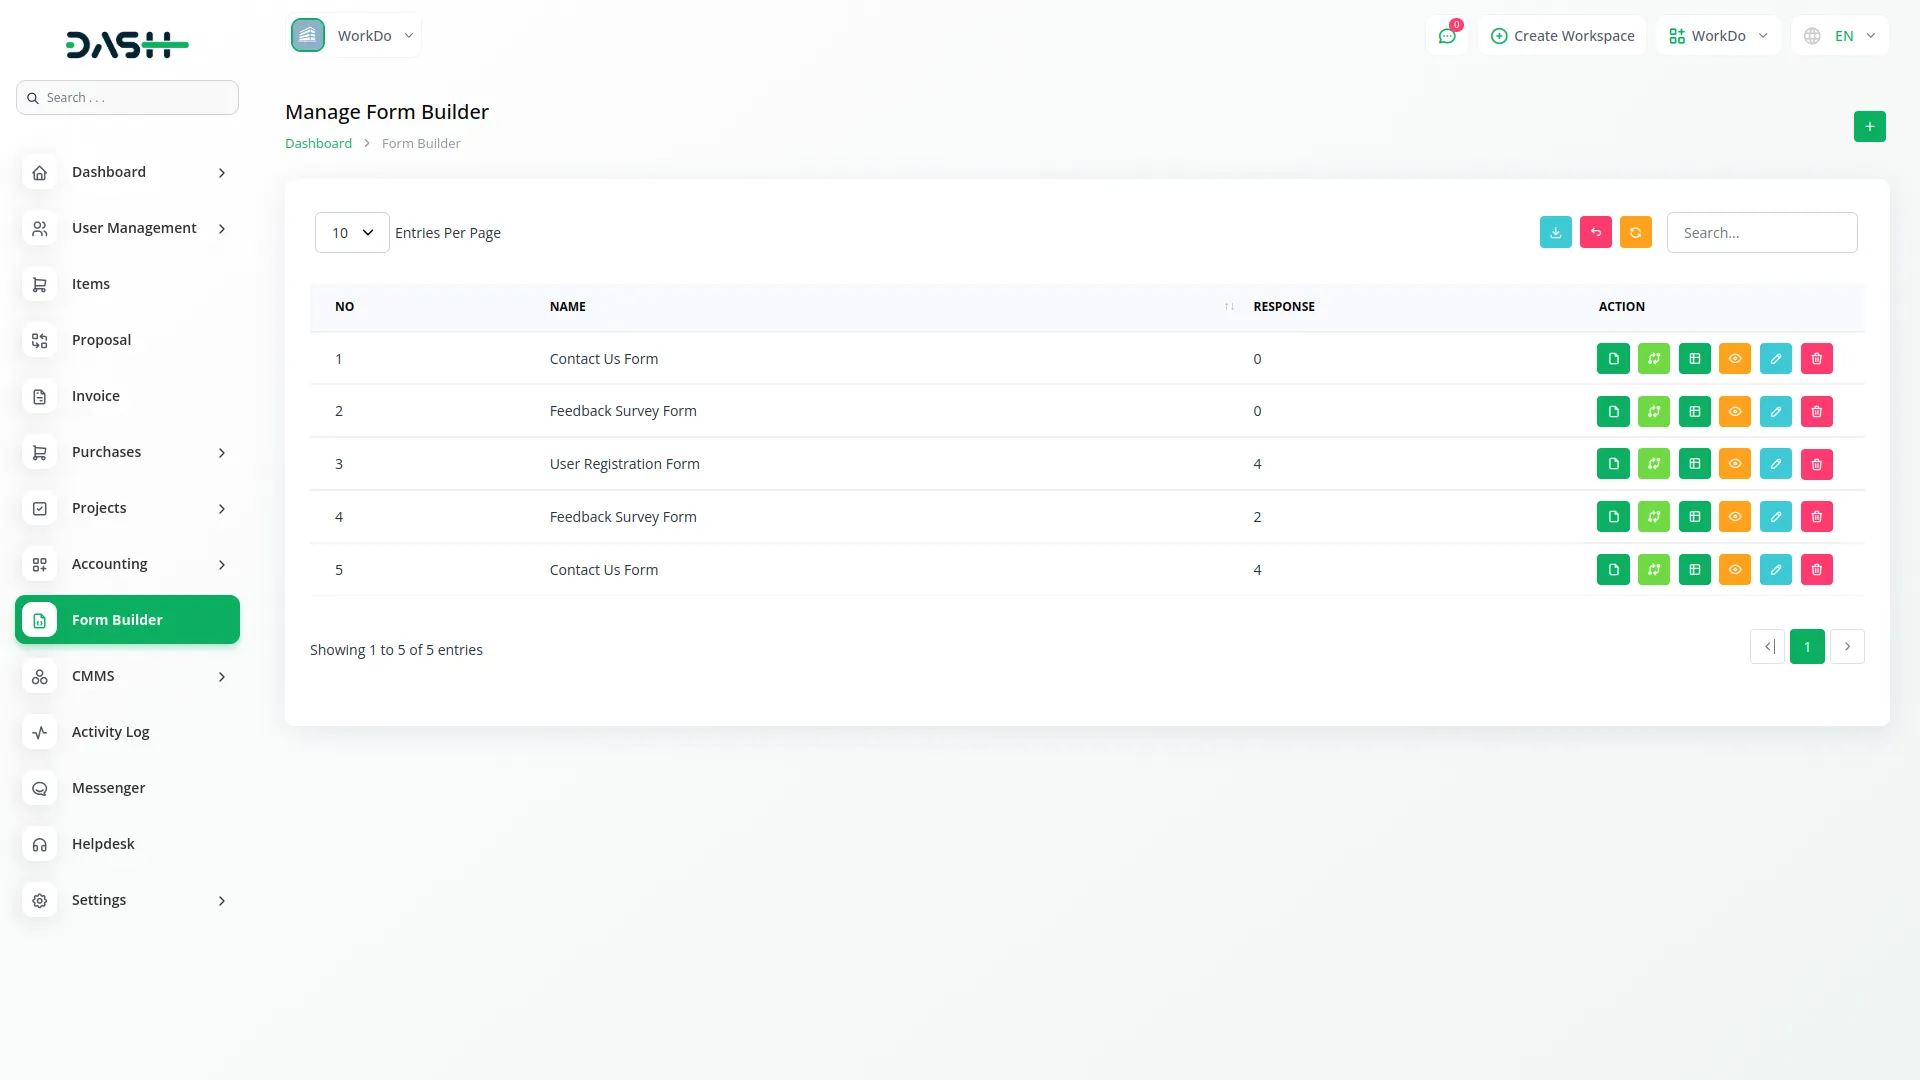1920x1080 pixels.
Task: Select Activity Log in the sidebar
Action: pyautogui.click(x=127, y=731)
